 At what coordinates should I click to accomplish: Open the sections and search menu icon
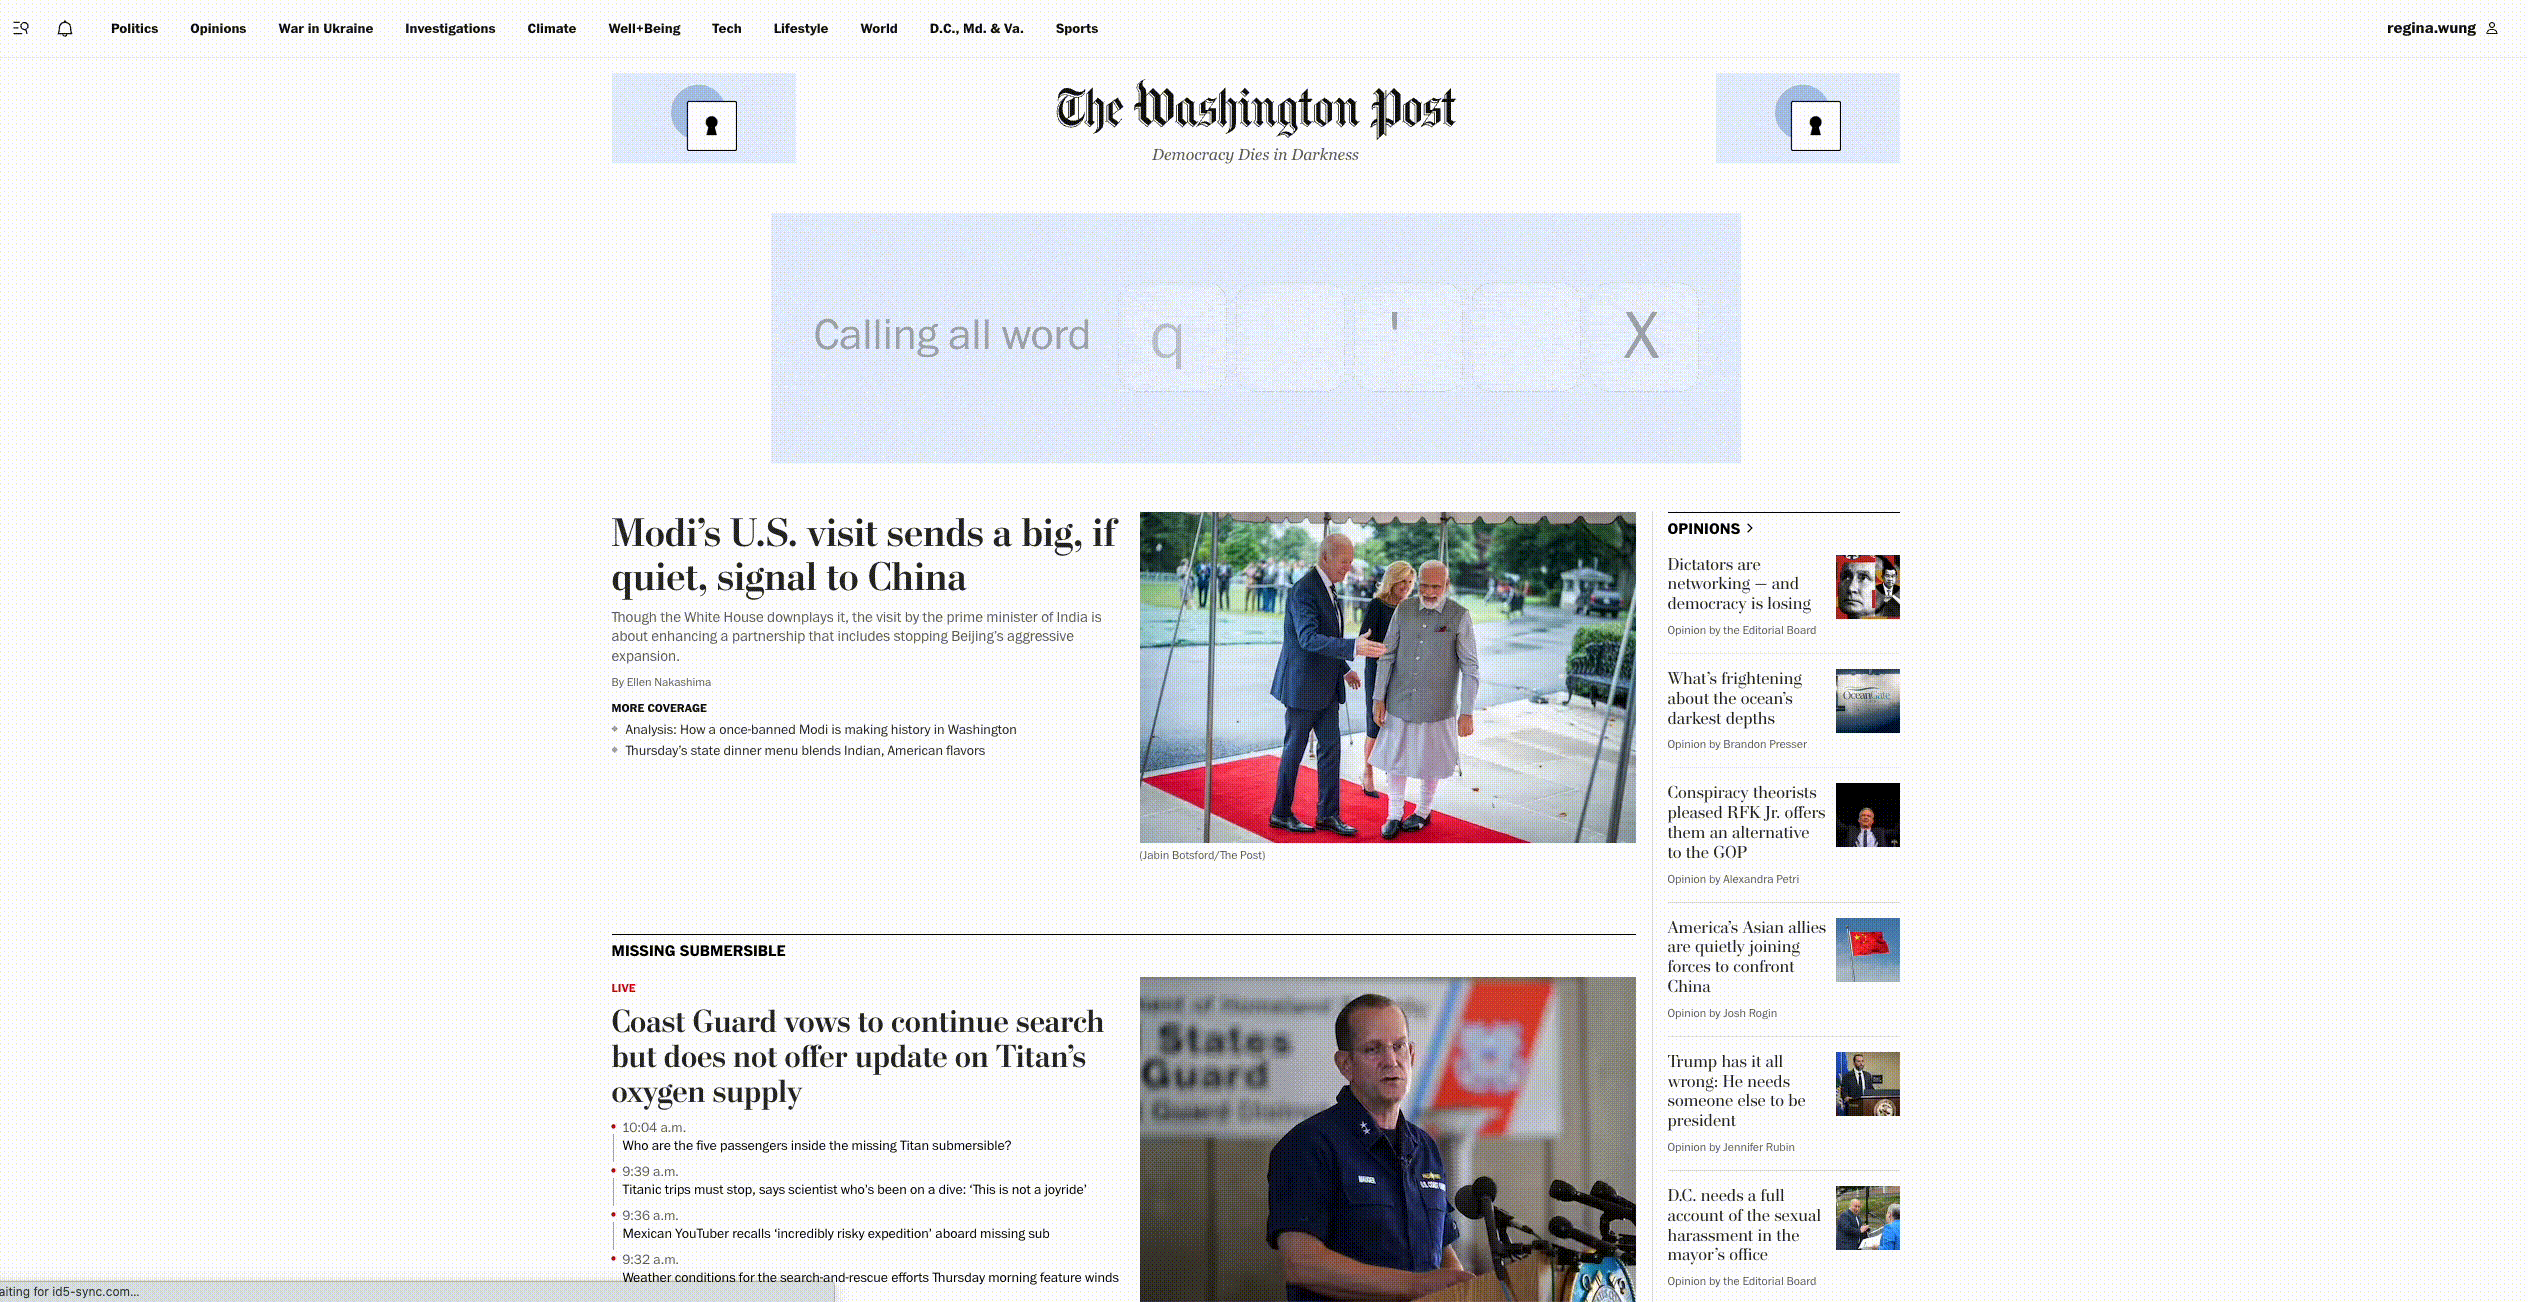(x=21, y=28)
